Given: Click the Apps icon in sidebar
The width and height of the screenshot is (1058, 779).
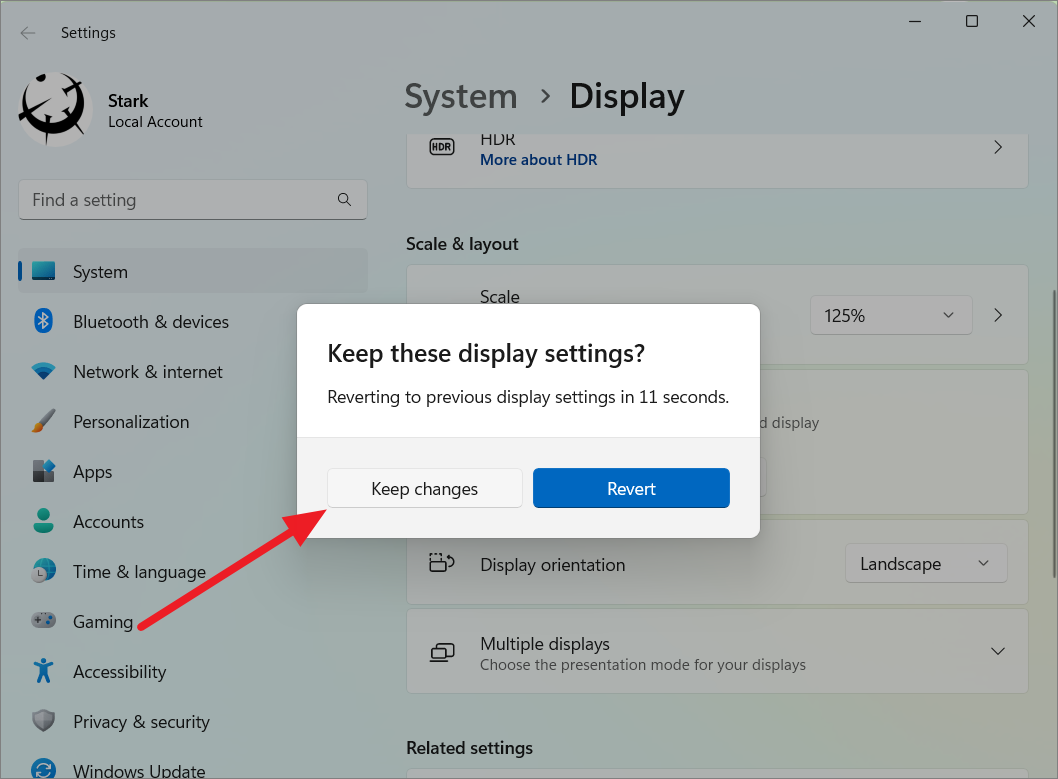Looking at the screenshot, I should (44, 471).
